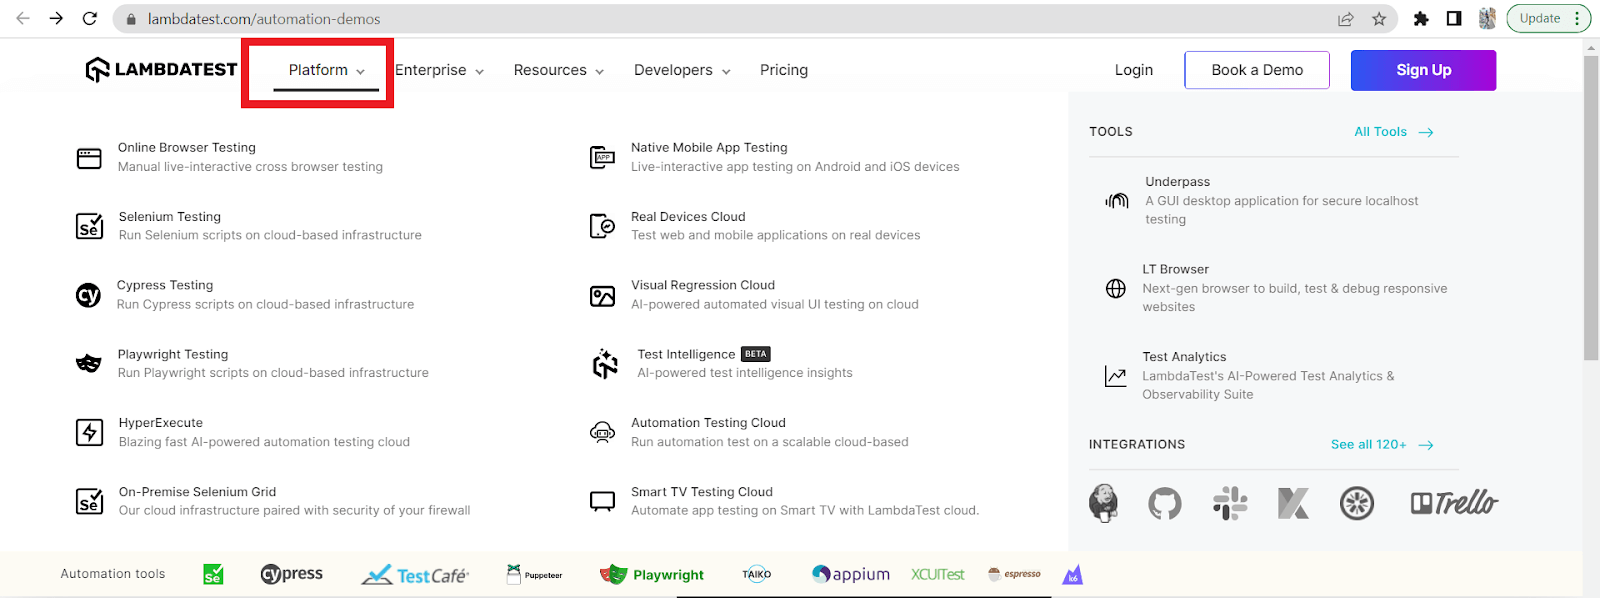Toggle the browser side panel icon
Viewport: 1600px width, 598px height.
[x=1454, y=19]
